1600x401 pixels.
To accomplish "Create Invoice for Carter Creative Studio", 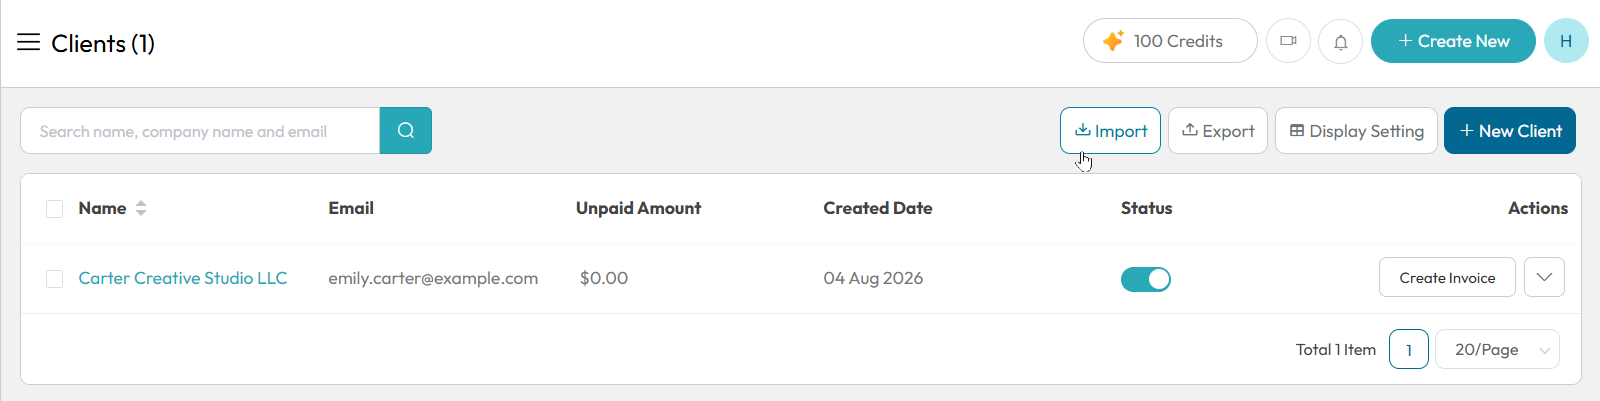I will pyautogui.click(x=1447, y=277).
